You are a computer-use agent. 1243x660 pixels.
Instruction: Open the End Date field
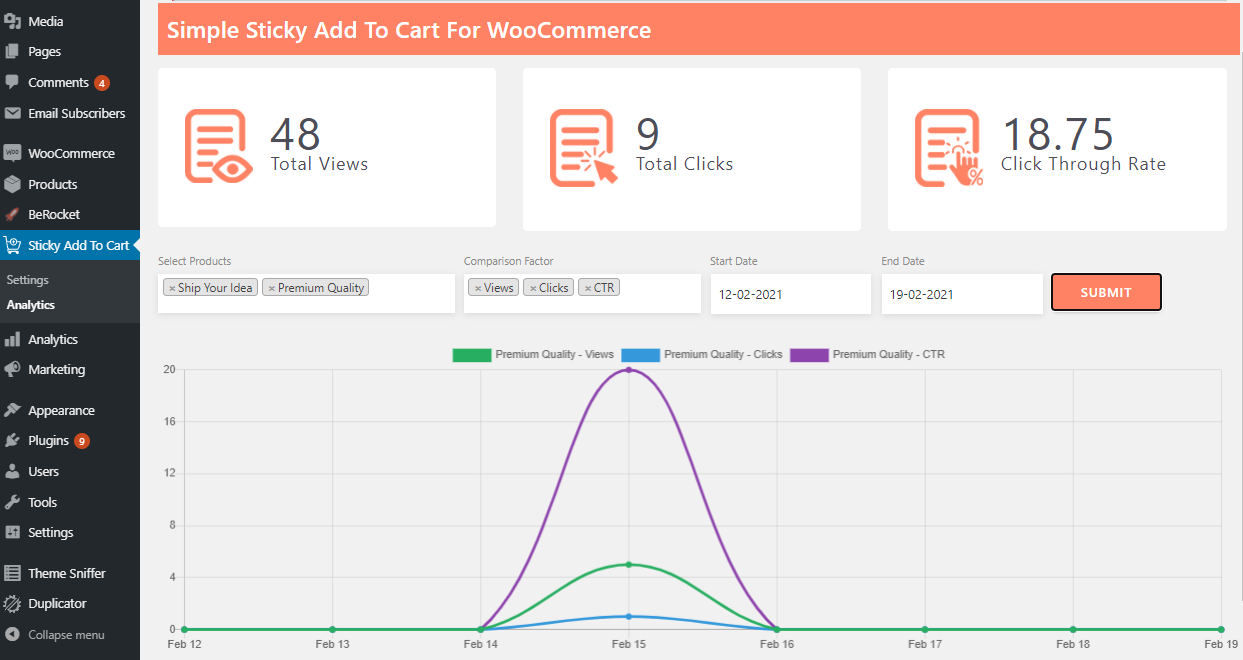[x=962, y=294]
